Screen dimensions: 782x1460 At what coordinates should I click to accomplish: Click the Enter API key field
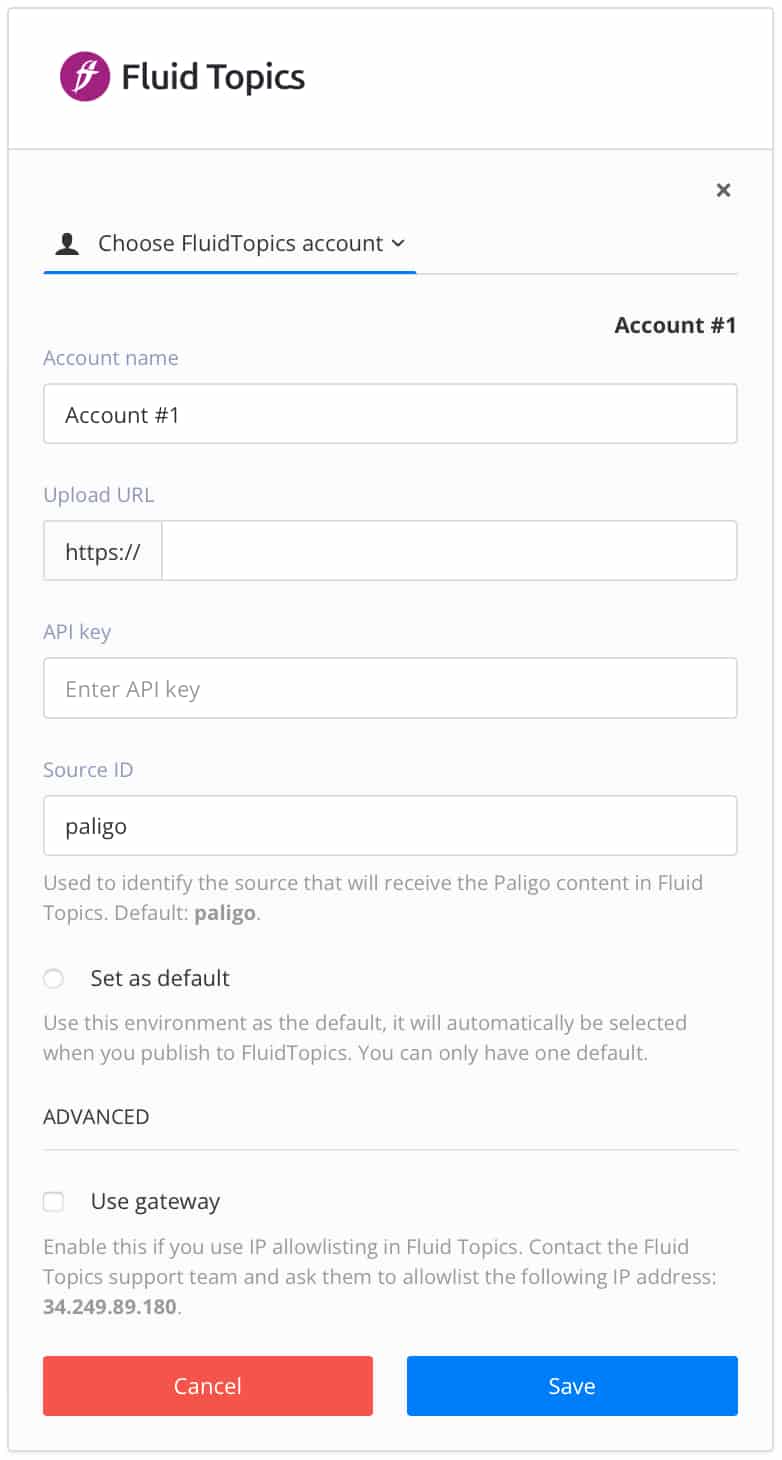tap(390, 688)
